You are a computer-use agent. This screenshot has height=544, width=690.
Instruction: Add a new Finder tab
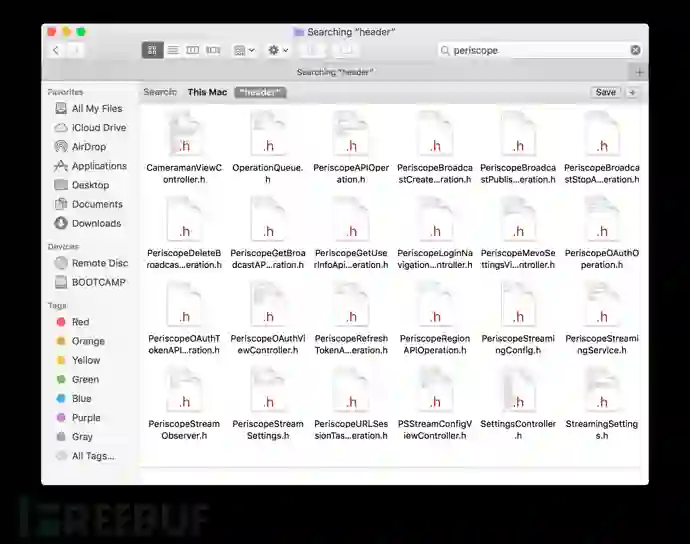pos(639,72)
